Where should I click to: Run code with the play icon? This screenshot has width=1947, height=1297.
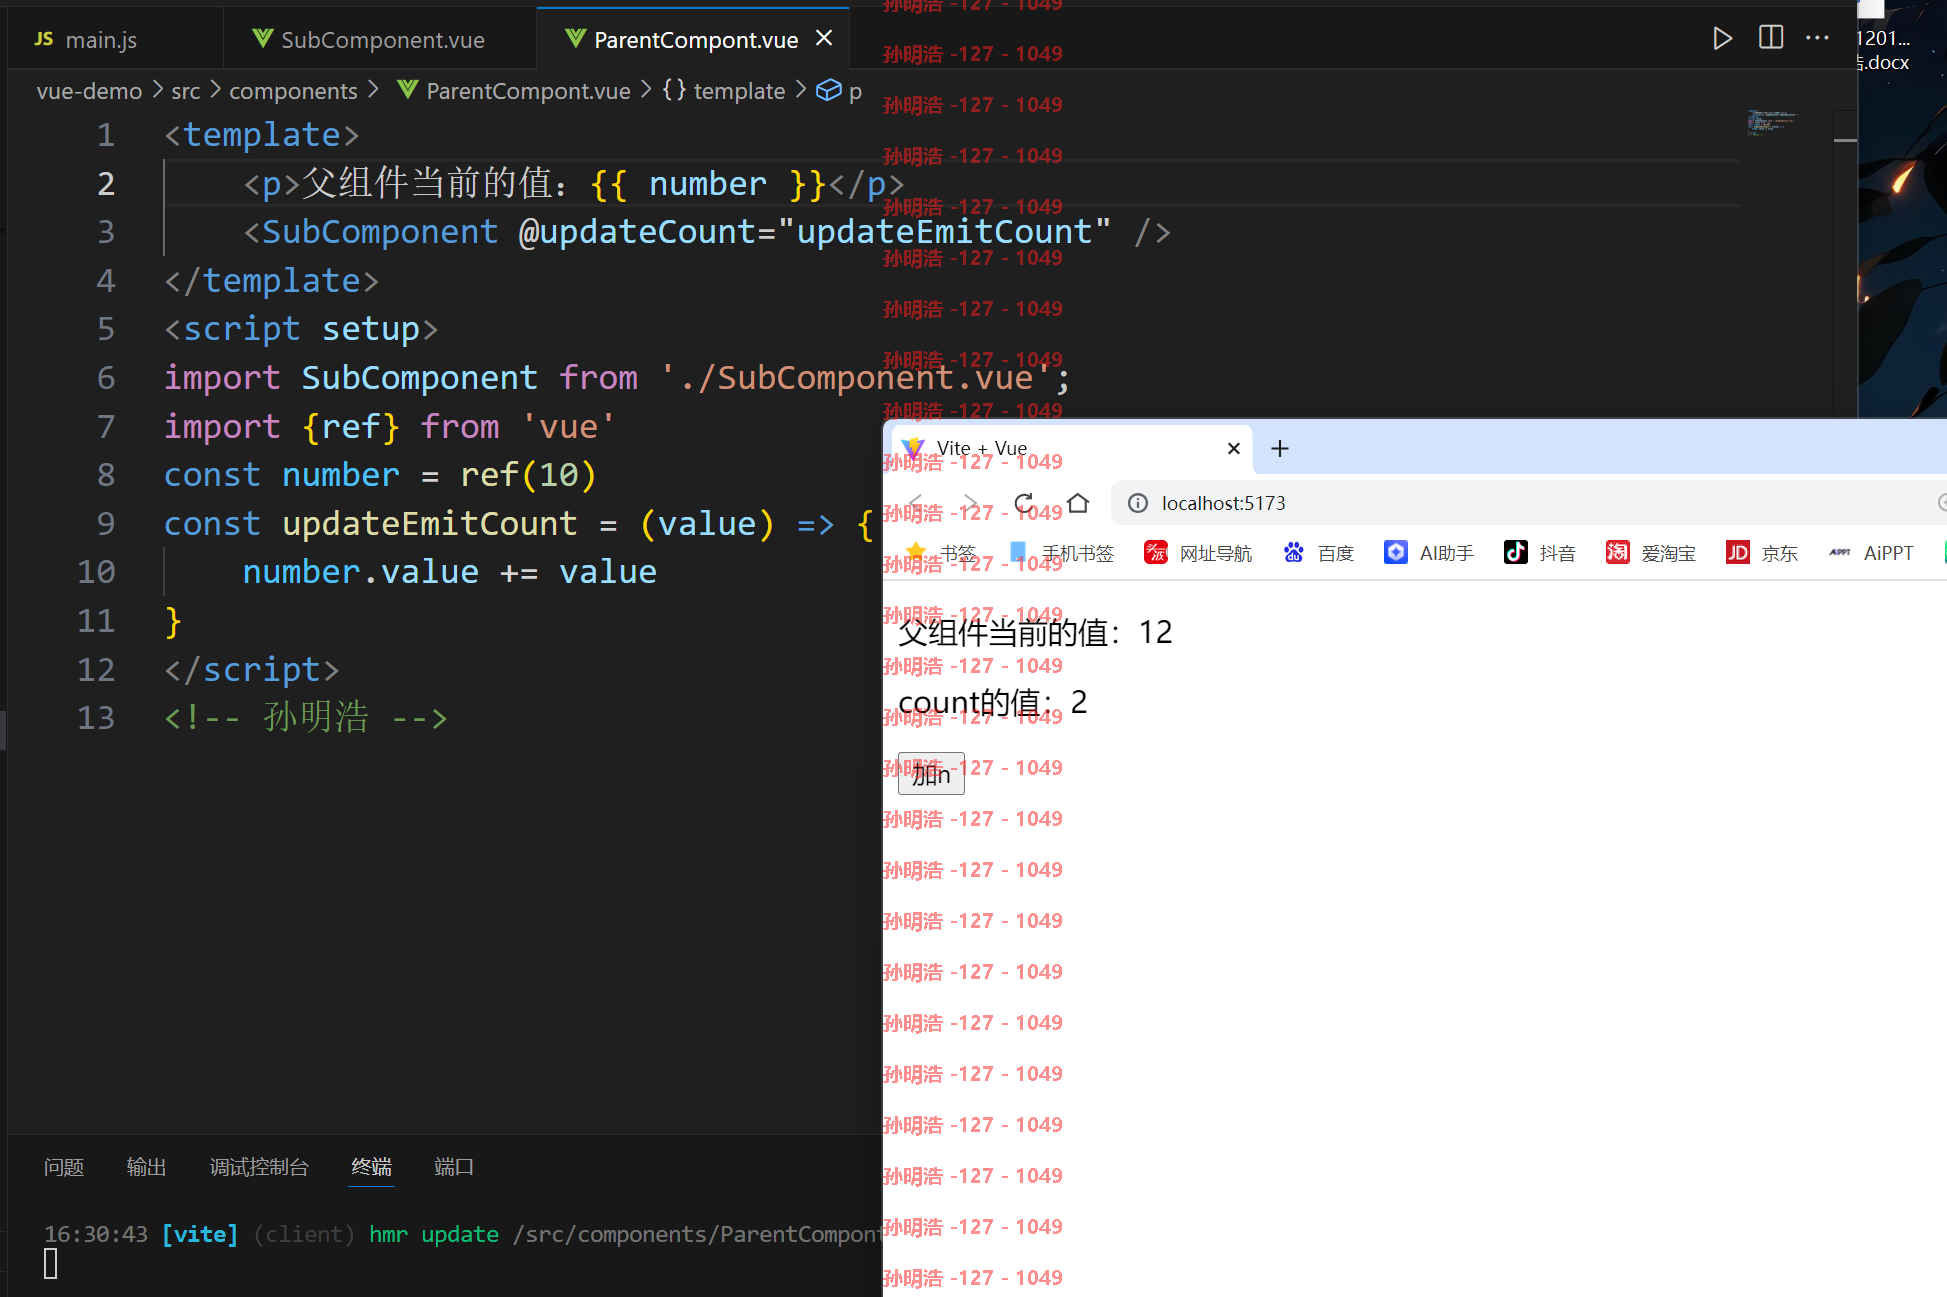pyautogui.click(x=1721, y=39)
